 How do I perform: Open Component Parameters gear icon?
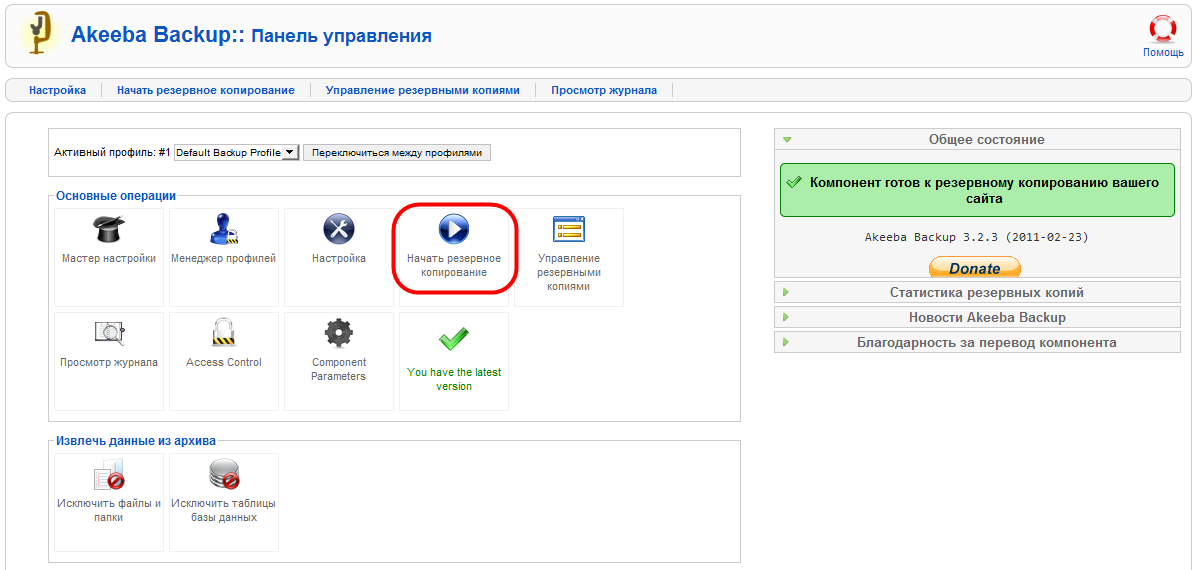(338, 332)
